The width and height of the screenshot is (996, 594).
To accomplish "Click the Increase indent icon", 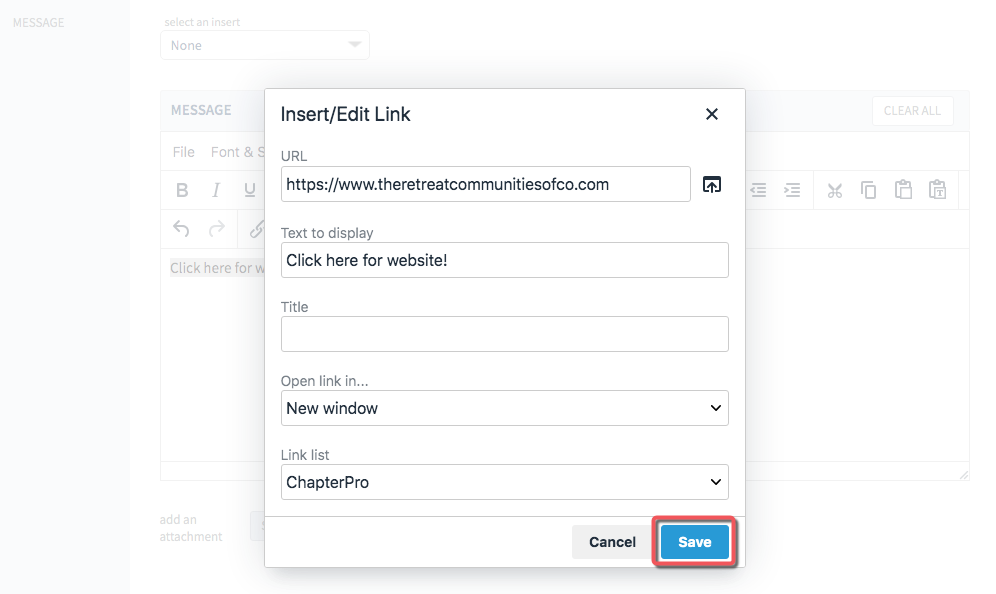I will pos(792,190).
